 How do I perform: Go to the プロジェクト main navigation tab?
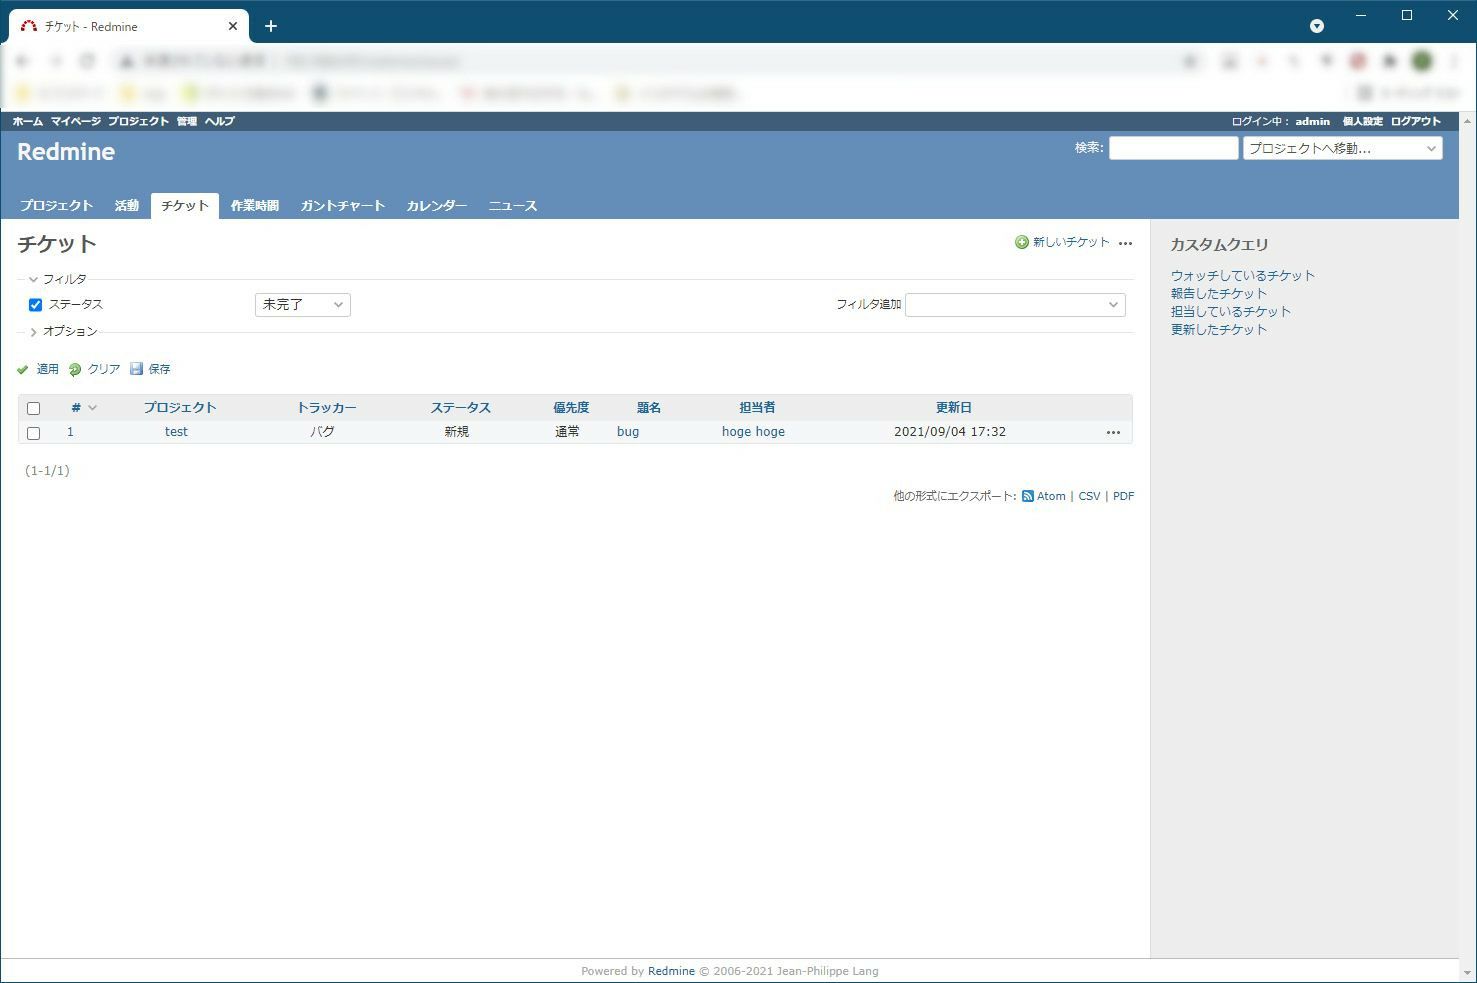[x=56, y=206]
